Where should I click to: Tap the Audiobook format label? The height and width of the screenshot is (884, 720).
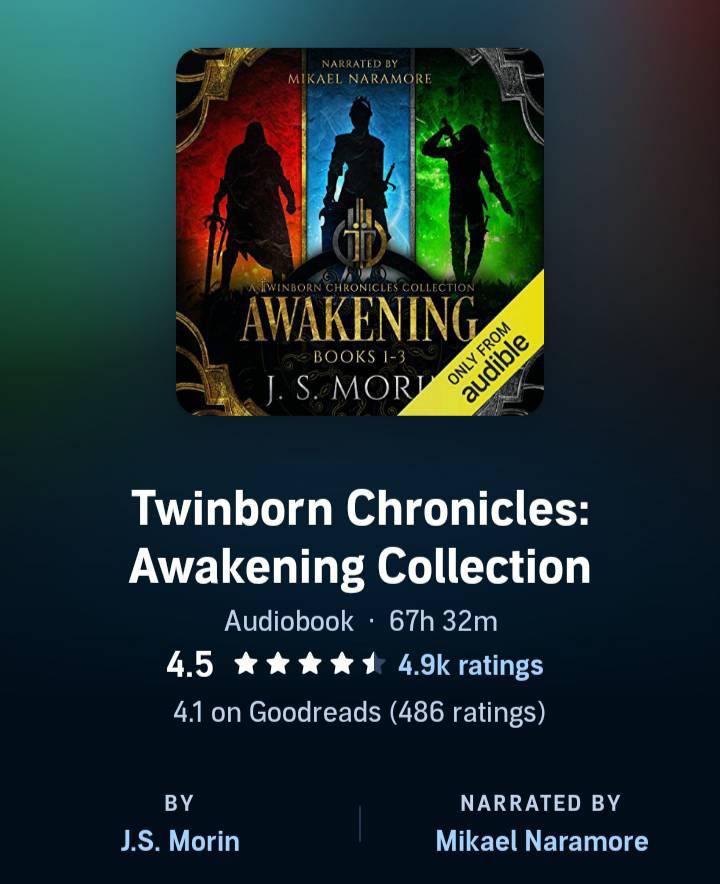pyautogui.click(x=289, y=621)
